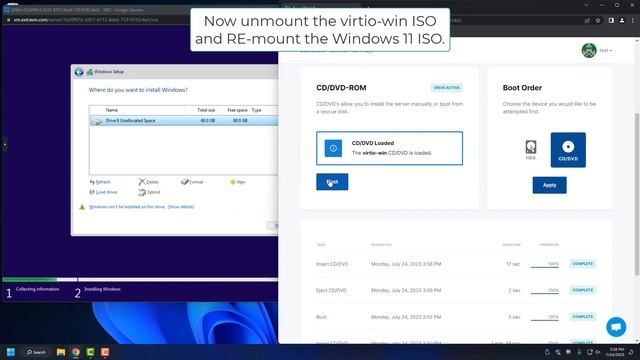Open the Windows Start button
The image size is (640, 360).
[11, 352]
